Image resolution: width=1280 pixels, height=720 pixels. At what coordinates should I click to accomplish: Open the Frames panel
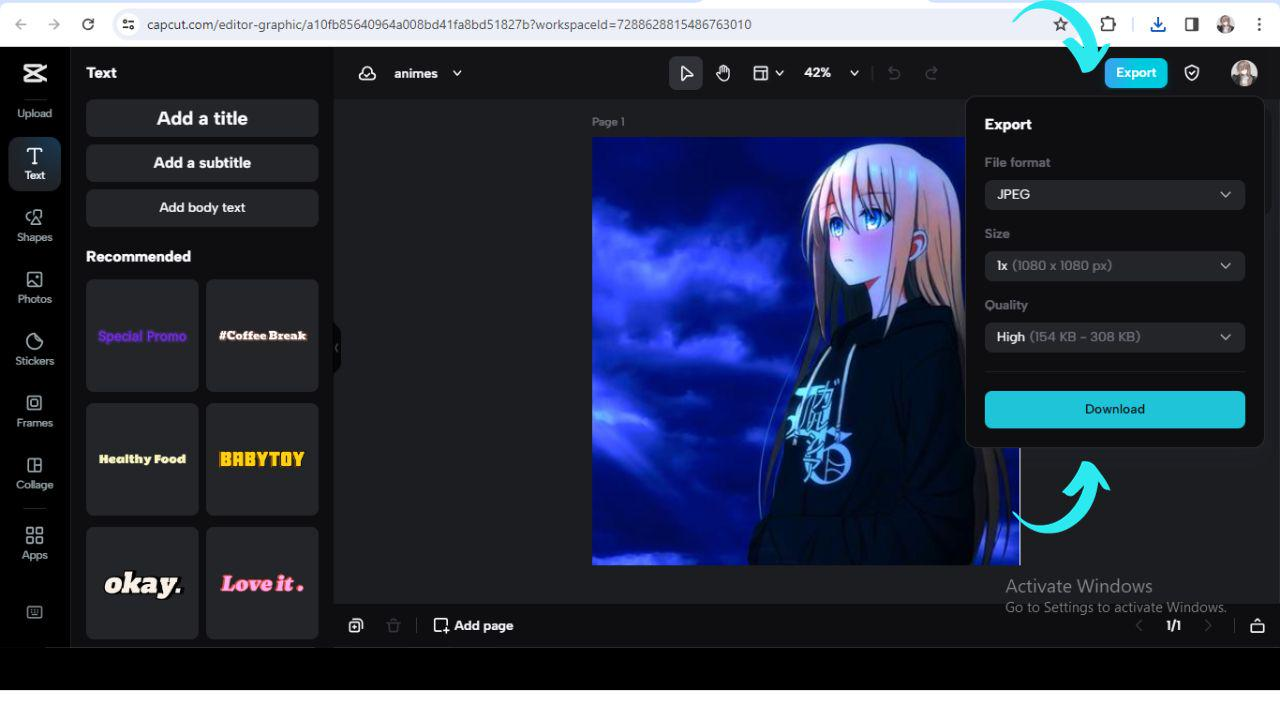[x=34, y=411]
